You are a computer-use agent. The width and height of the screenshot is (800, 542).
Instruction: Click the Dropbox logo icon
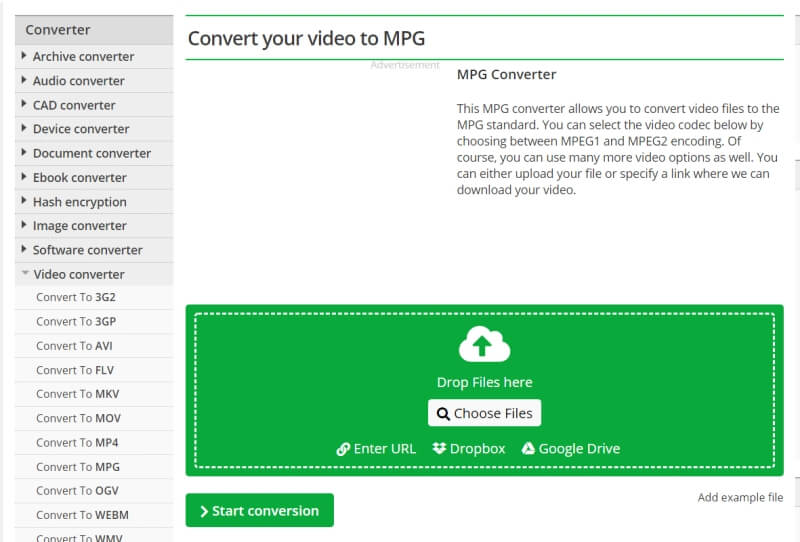[439, 449]
